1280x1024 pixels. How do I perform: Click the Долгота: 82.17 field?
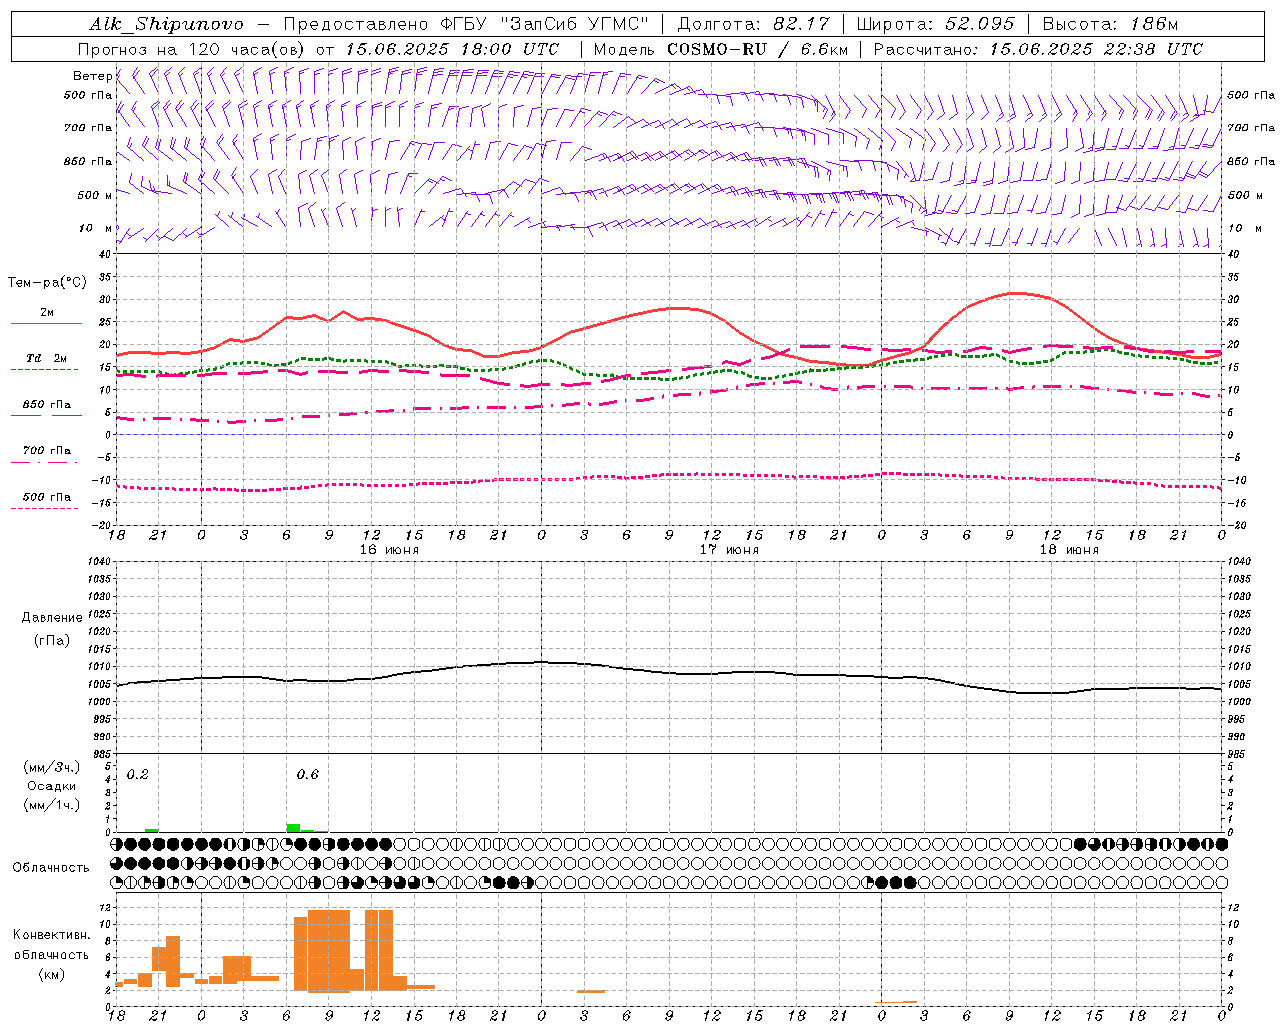click(x=753, y=24)
